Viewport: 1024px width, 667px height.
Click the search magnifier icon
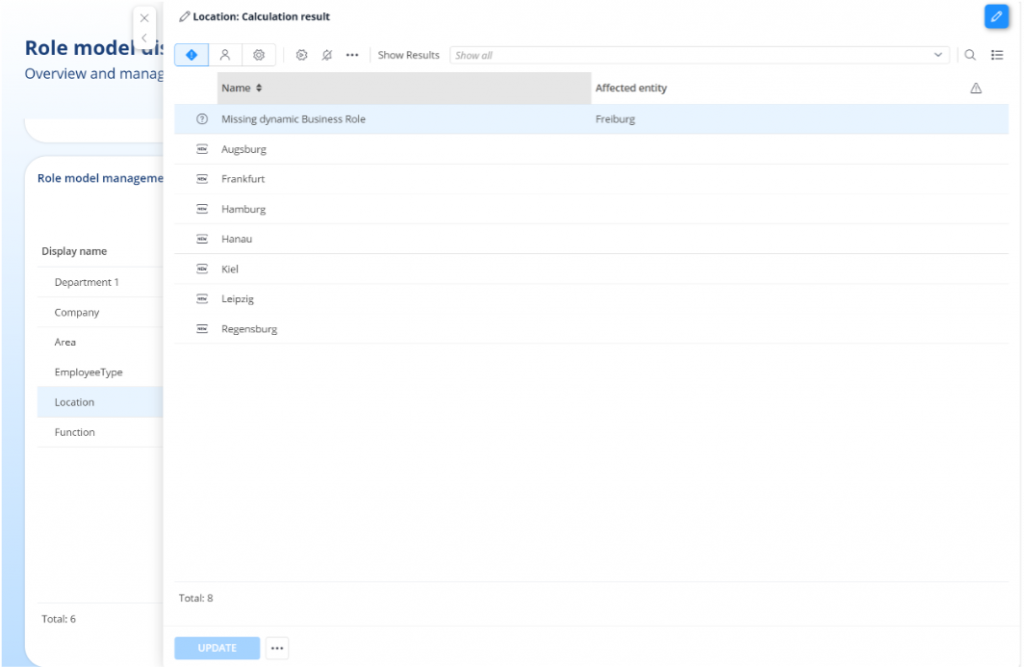[x=970, y=55]
